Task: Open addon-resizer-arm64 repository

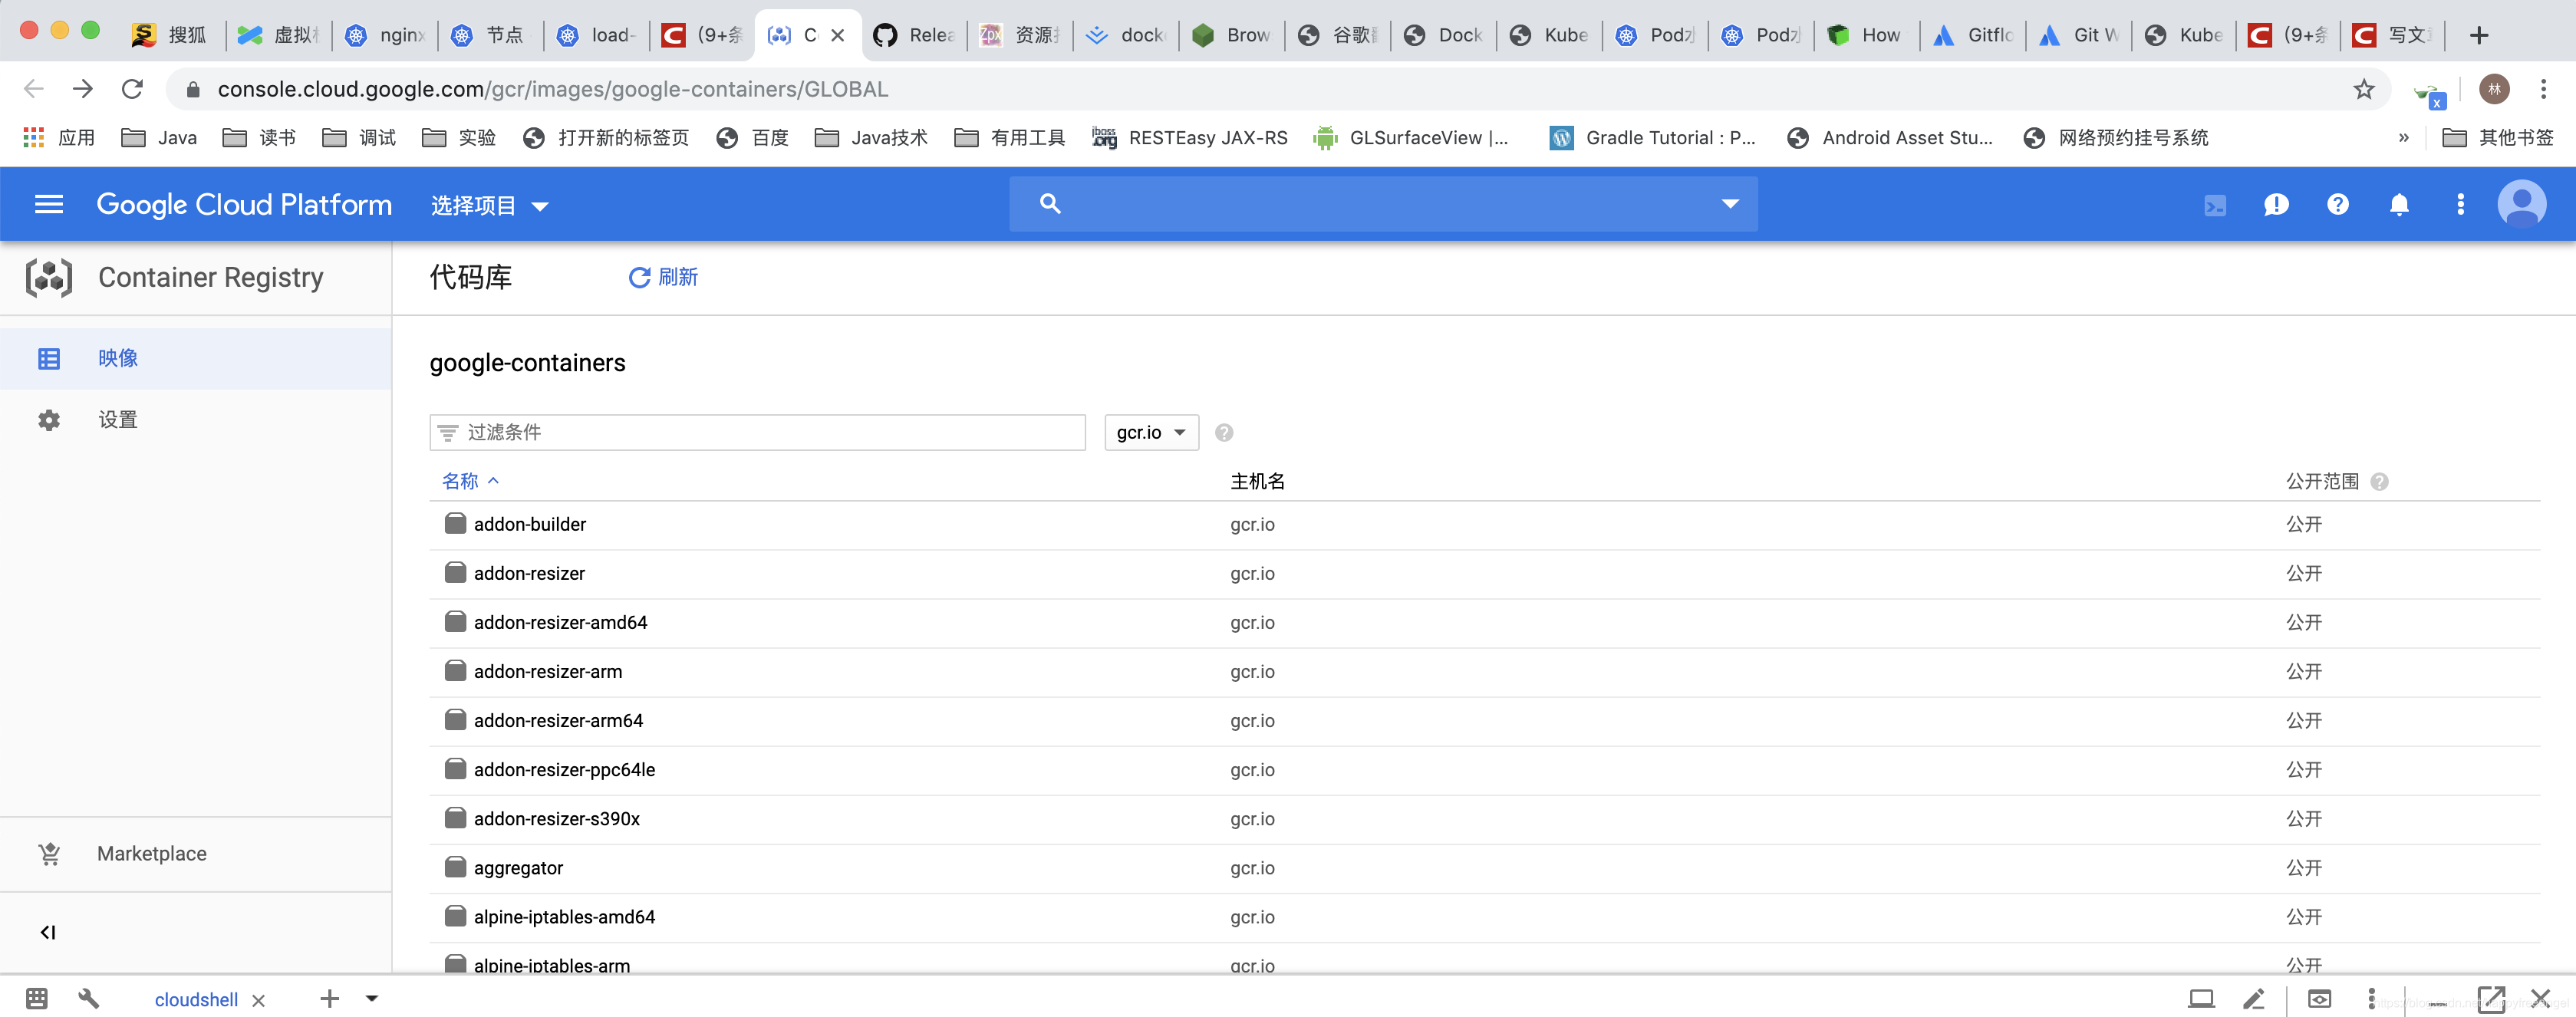Action: click(558, 721)
